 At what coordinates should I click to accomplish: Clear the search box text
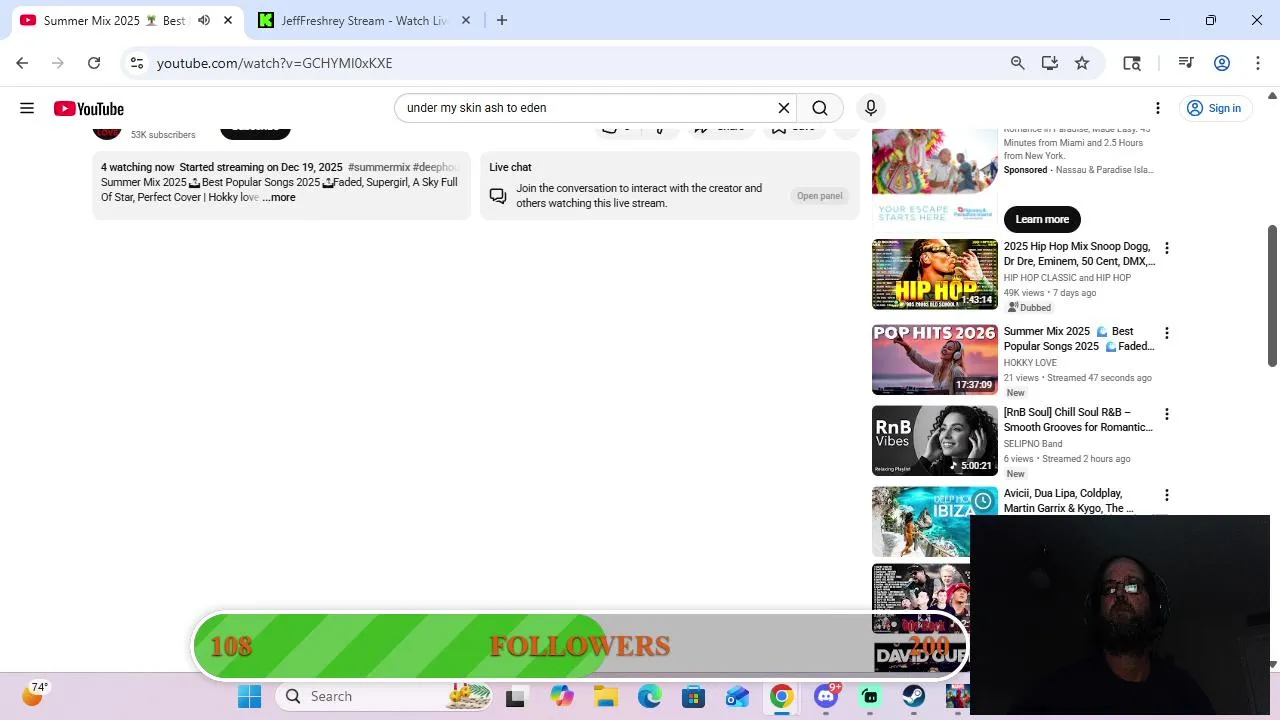[x=784, y=108]
